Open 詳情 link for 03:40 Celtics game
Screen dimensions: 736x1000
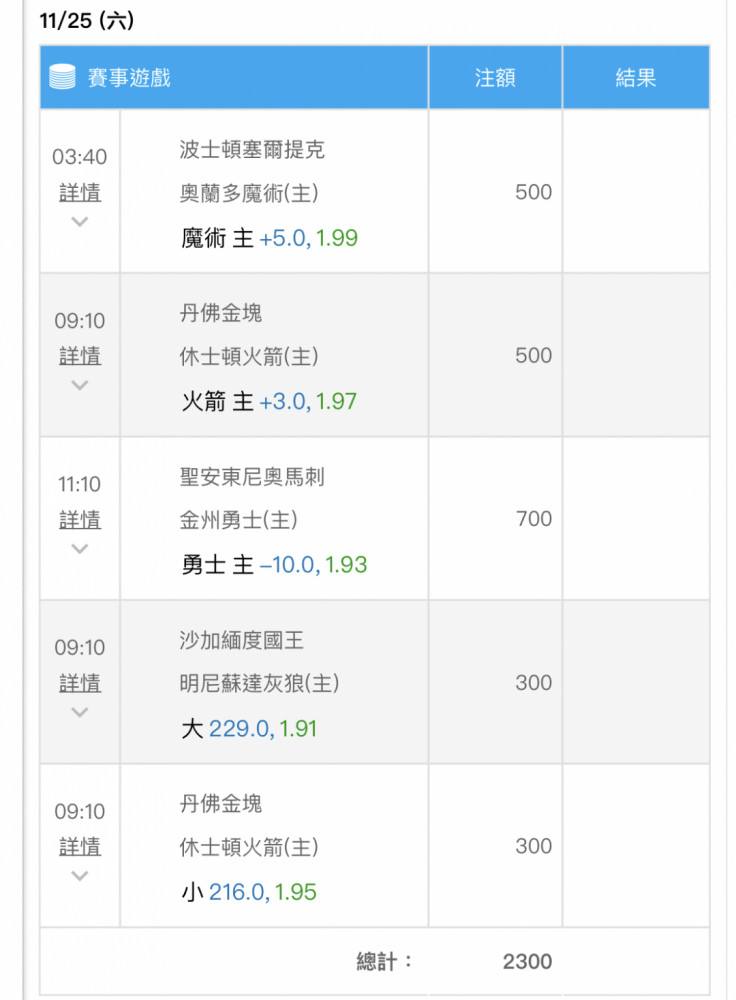tap(80, 192)
